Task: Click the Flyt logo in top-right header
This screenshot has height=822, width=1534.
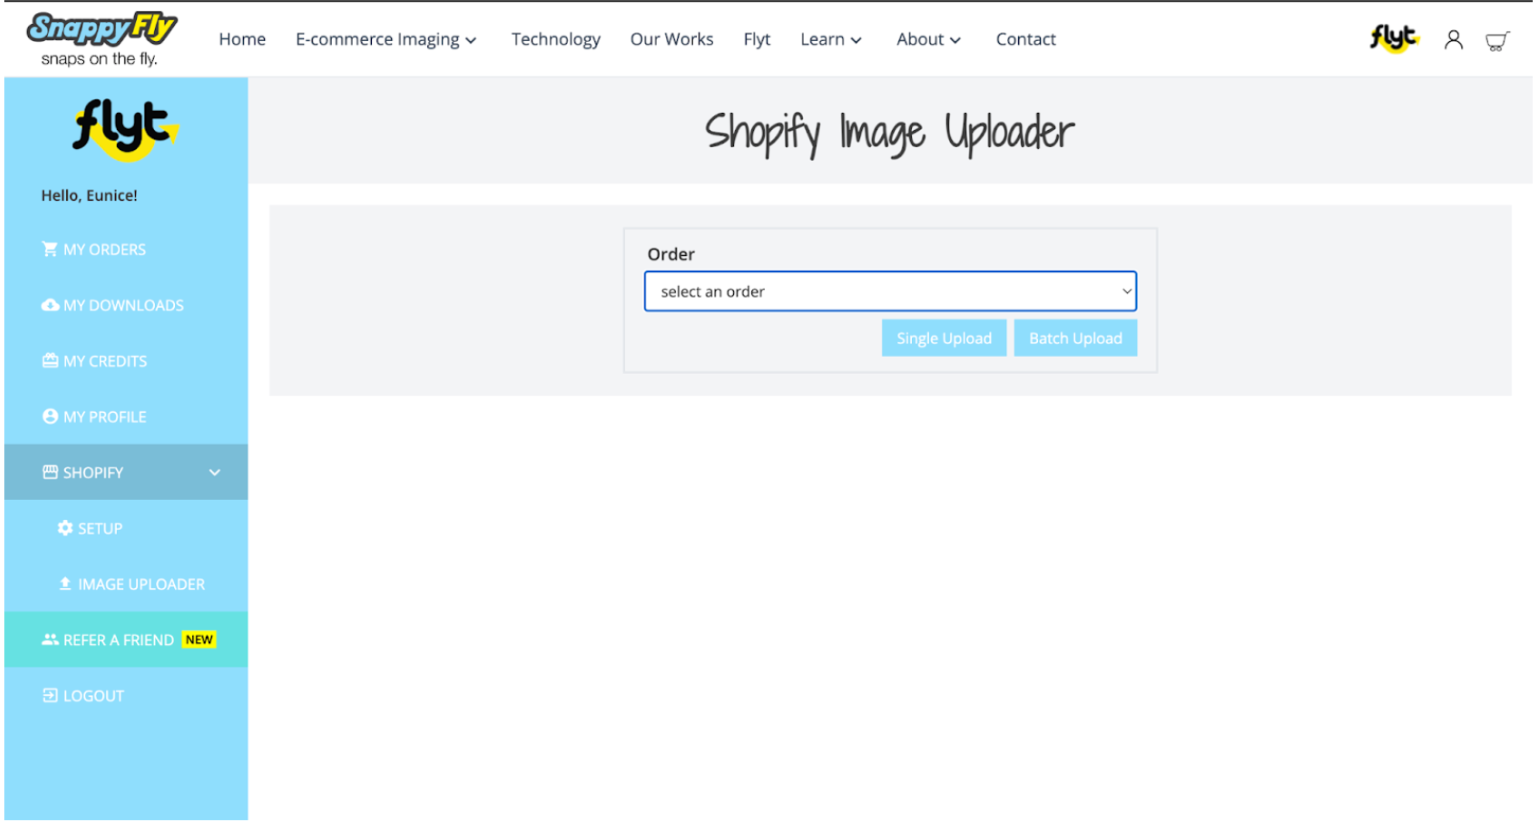Action: pyautogui.click(x=1394, y=39)
